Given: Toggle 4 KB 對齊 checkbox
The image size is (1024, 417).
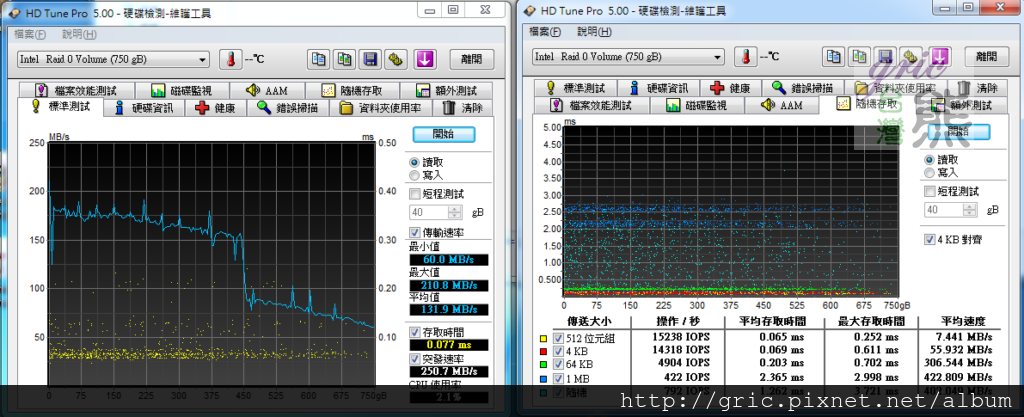Looking at the screenshot, I should (929, 240).
